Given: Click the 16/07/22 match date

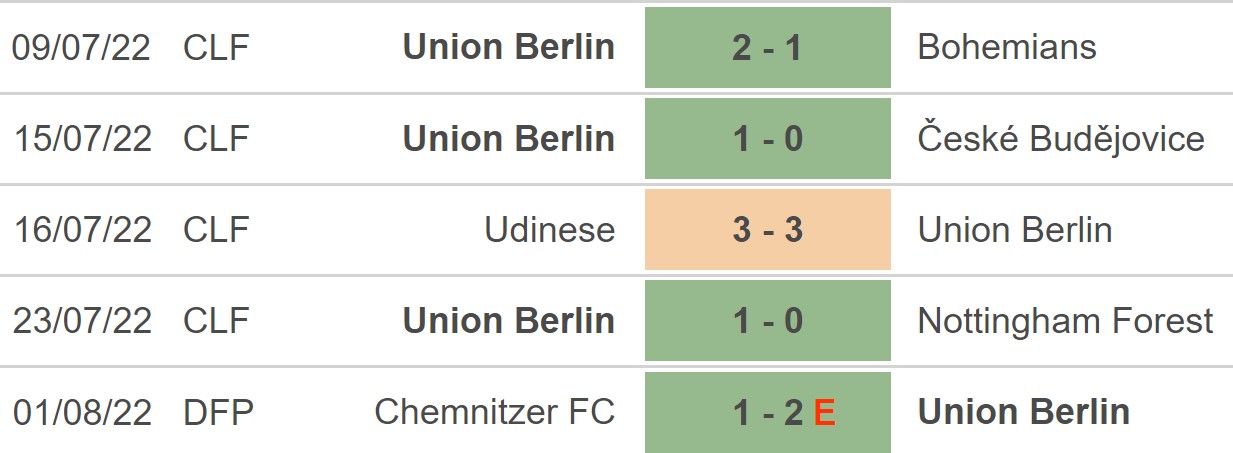Looking at the screenshot, I should click(x=82, y=230).
